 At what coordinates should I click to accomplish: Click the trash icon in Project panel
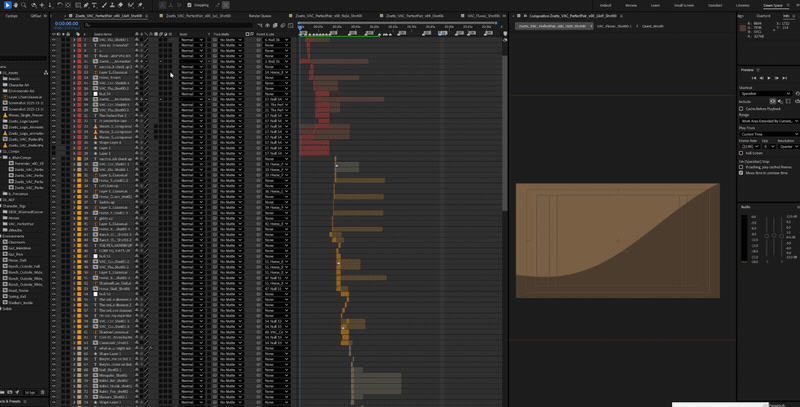coord(42,392)
